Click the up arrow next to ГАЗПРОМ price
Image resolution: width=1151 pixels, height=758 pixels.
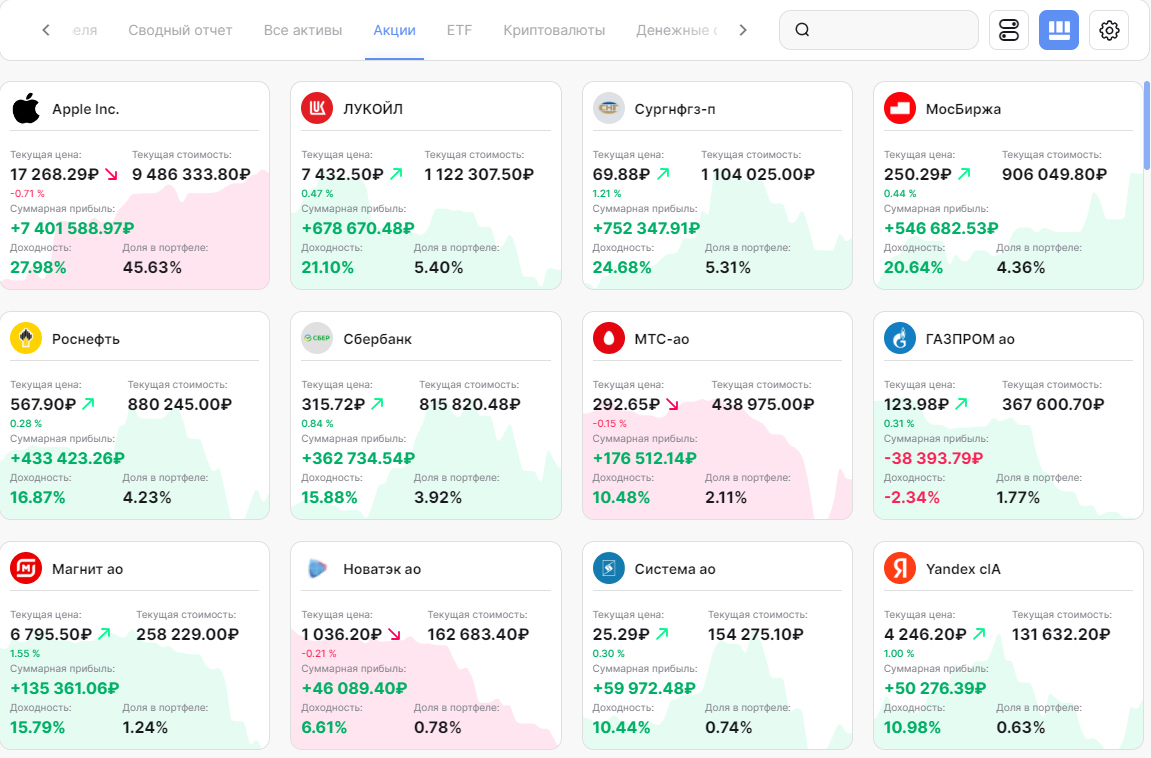[962, 404]
